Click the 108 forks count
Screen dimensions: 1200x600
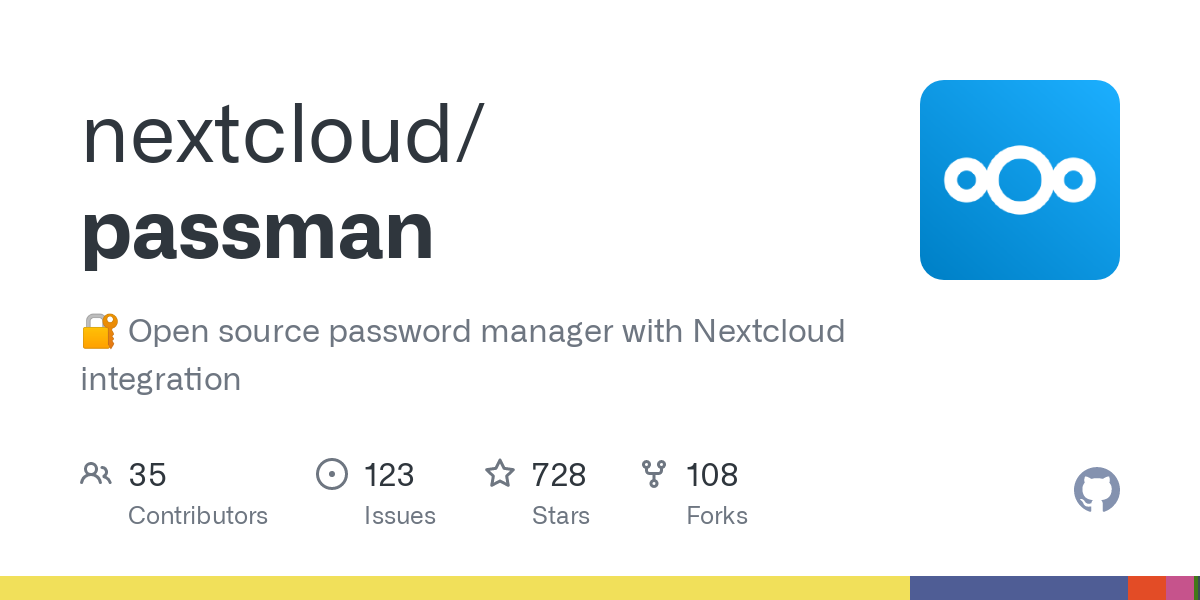tap(712, 475)
